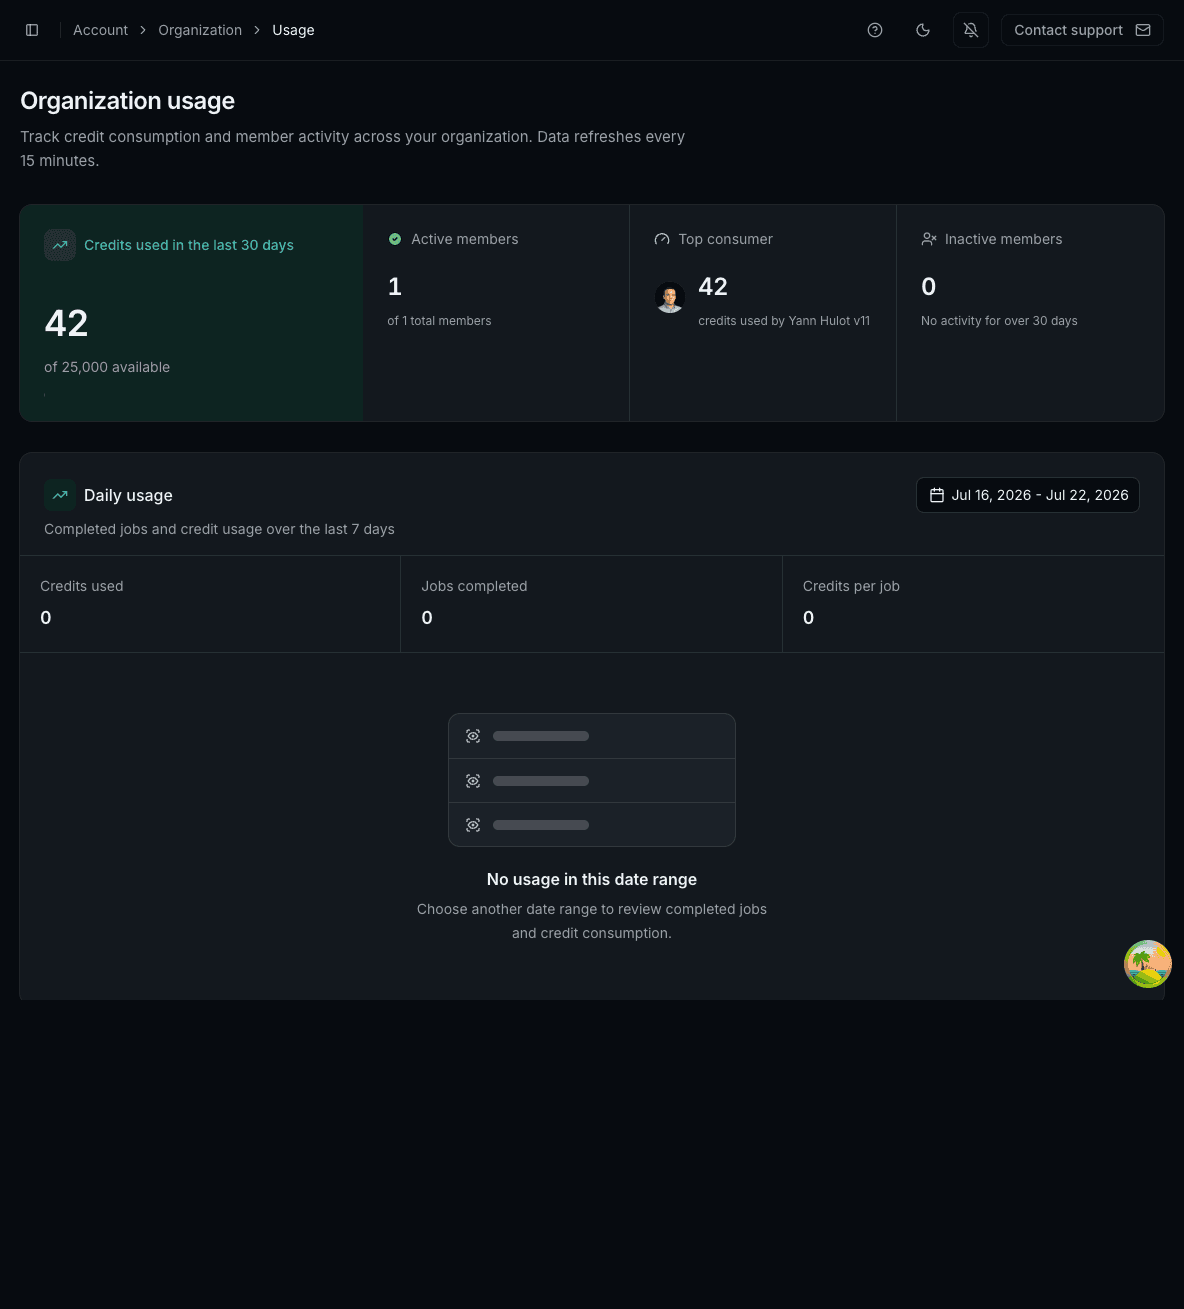Open the floating palm tree widget button

coord(1148,964)
